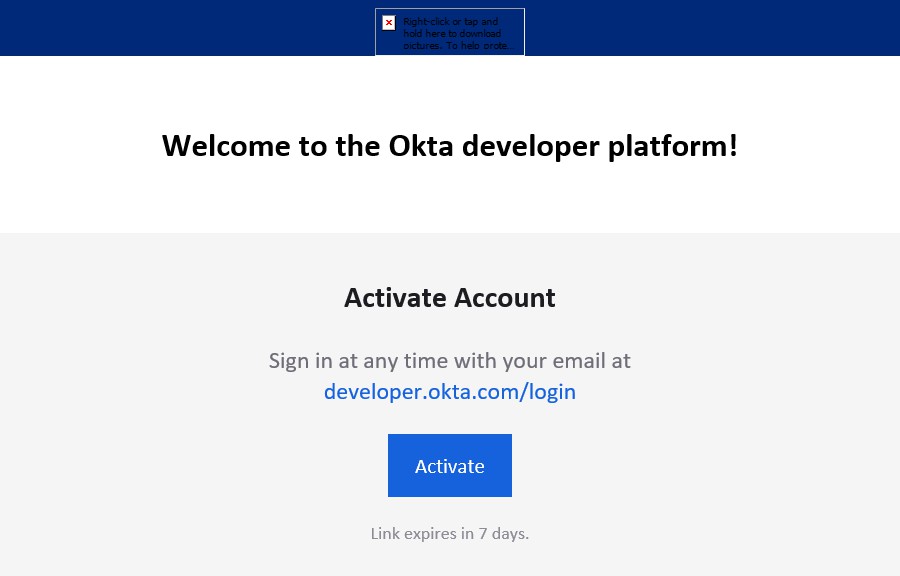Viewport: 900px width, 576px height.
Task: Click the 'Sign in at any time' text
Action: 450,360
